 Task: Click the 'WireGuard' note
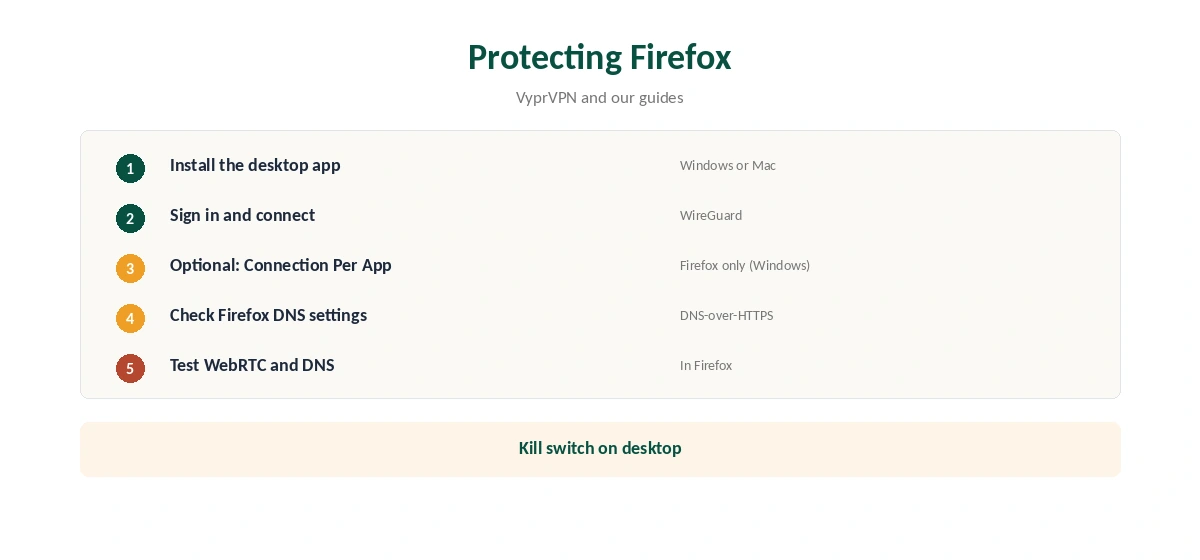711,215
